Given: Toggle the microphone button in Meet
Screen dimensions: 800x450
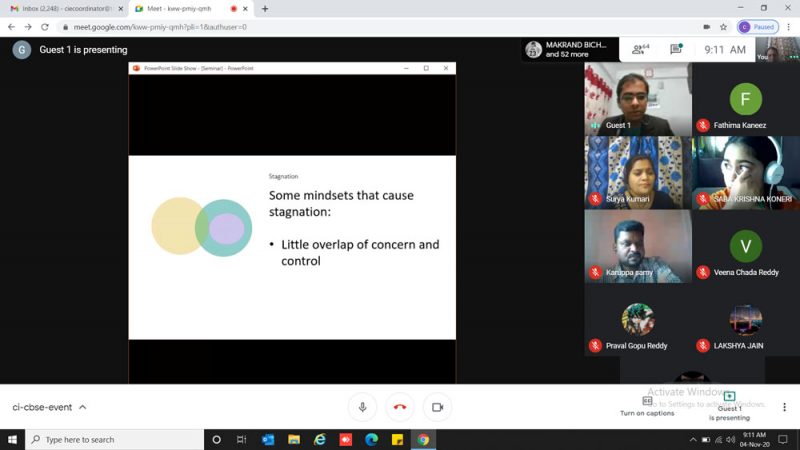Looking at the screenshot, I should coord(362,407).
